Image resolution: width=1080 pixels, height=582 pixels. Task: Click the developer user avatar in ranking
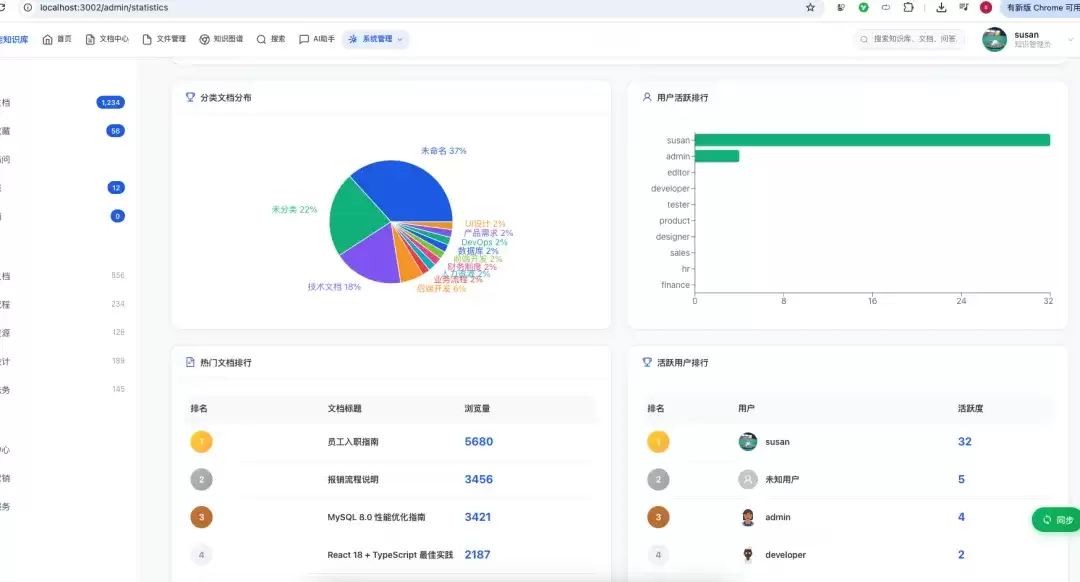[x=747, y=554]
